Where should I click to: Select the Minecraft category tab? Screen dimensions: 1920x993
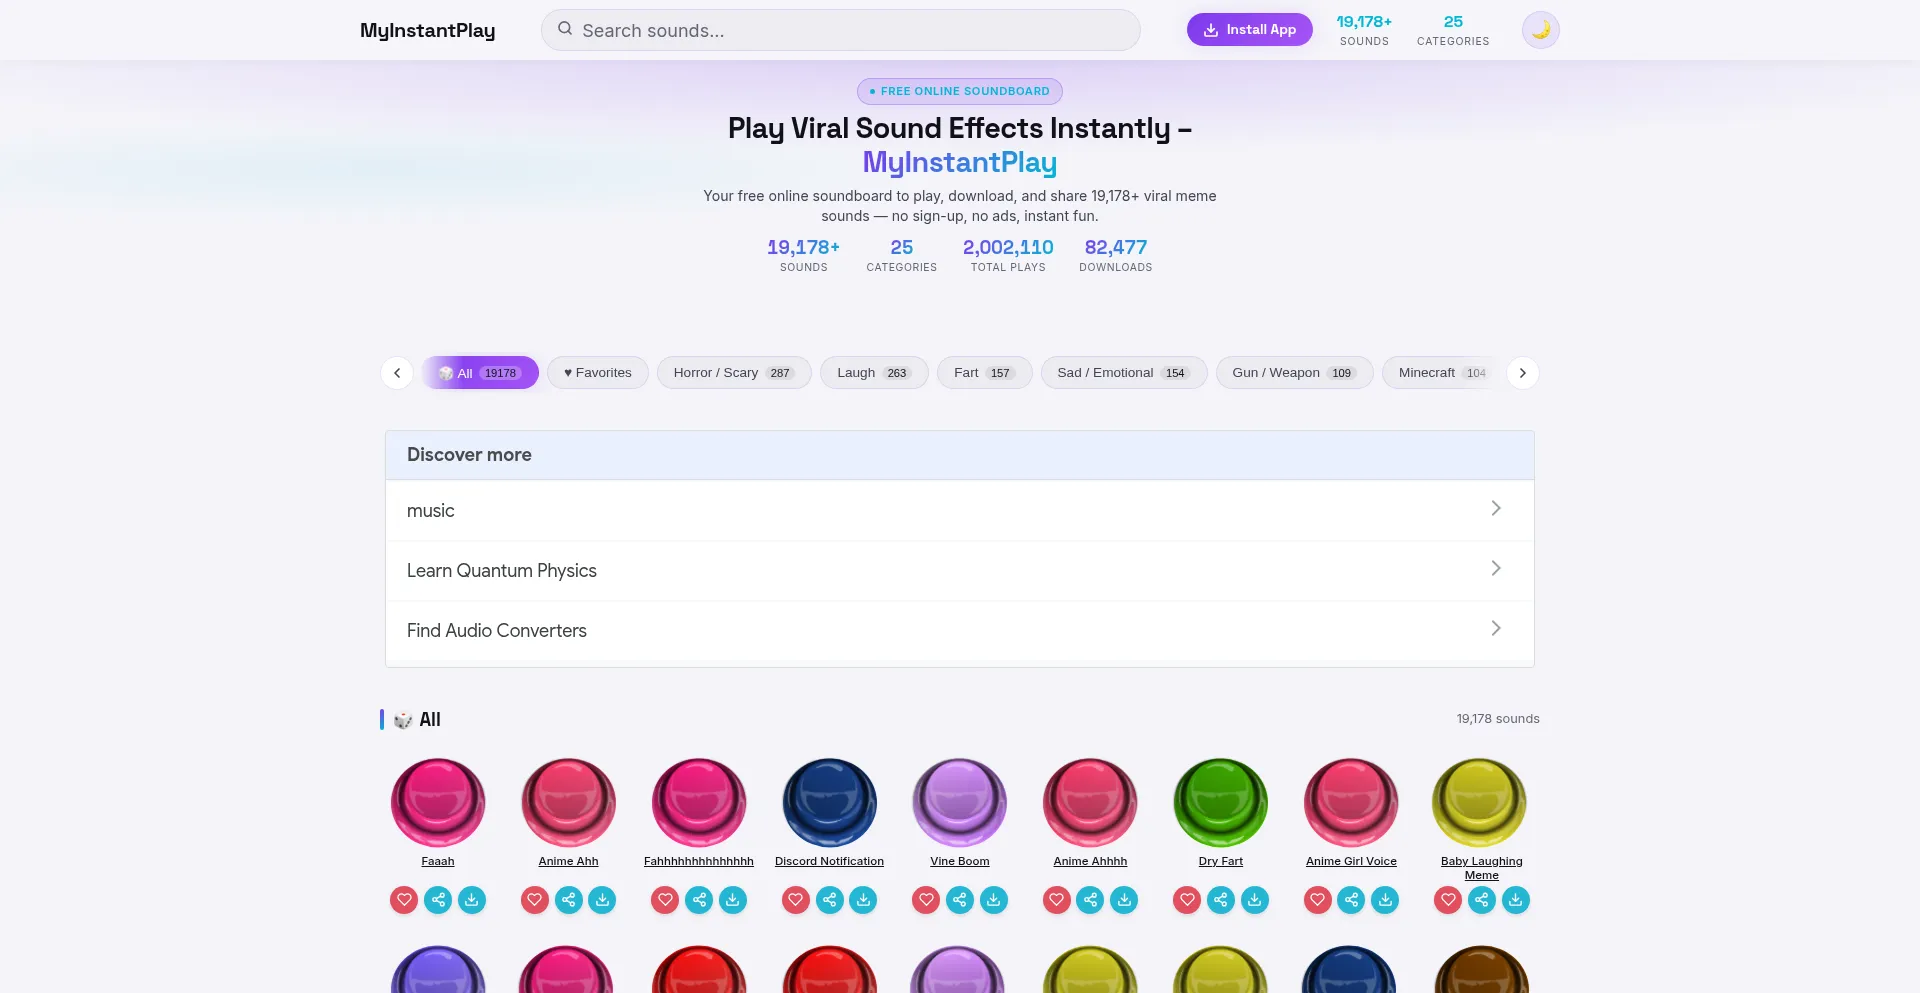[x=1442, y=373]
